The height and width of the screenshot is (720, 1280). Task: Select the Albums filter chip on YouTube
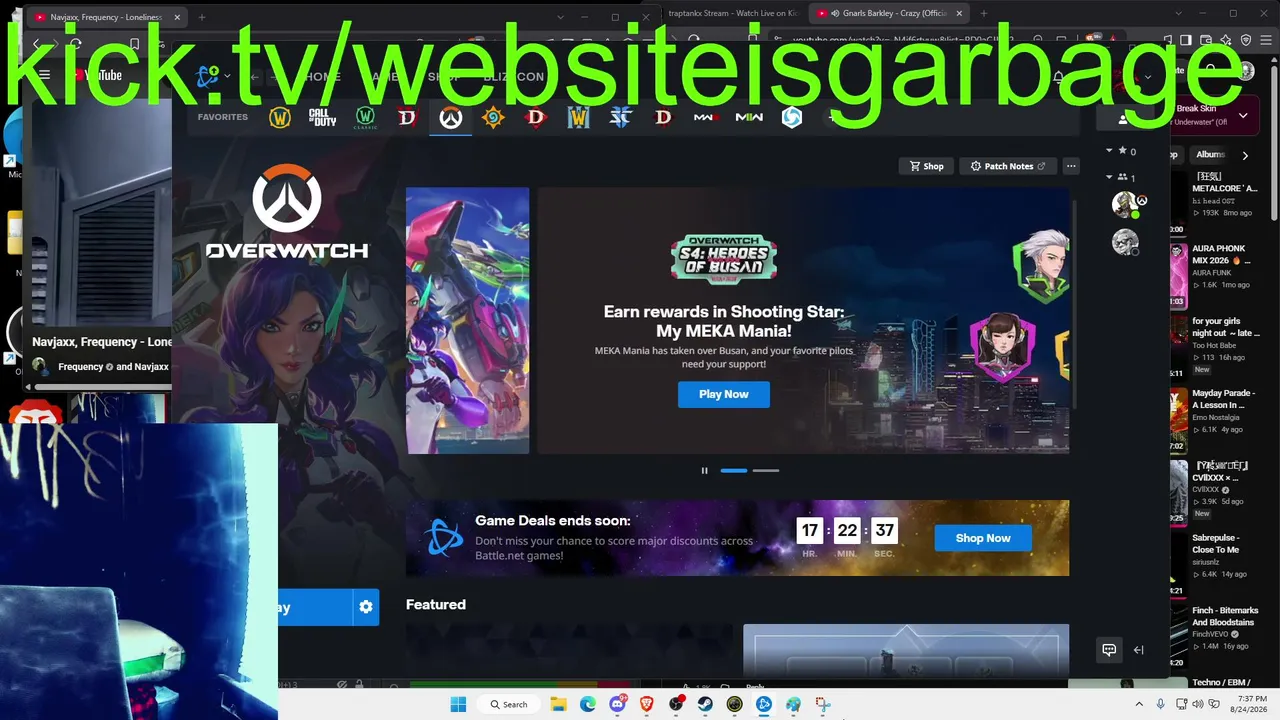click(1210, 155)
